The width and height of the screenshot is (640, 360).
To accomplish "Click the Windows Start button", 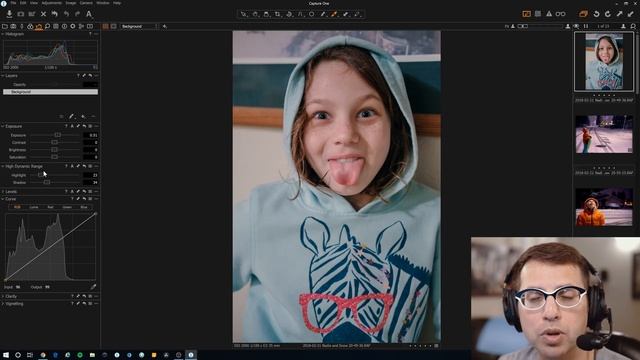I will (6, 355).
